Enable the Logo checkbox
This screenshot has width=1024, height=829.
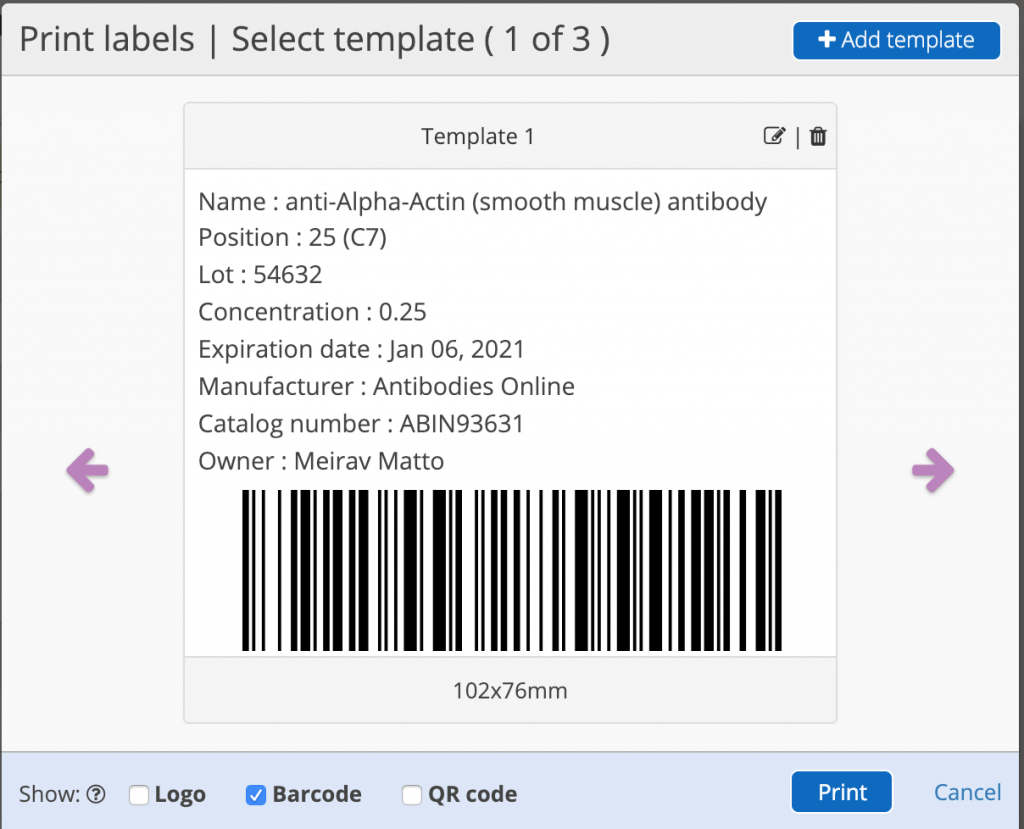(x=138, y=795)
